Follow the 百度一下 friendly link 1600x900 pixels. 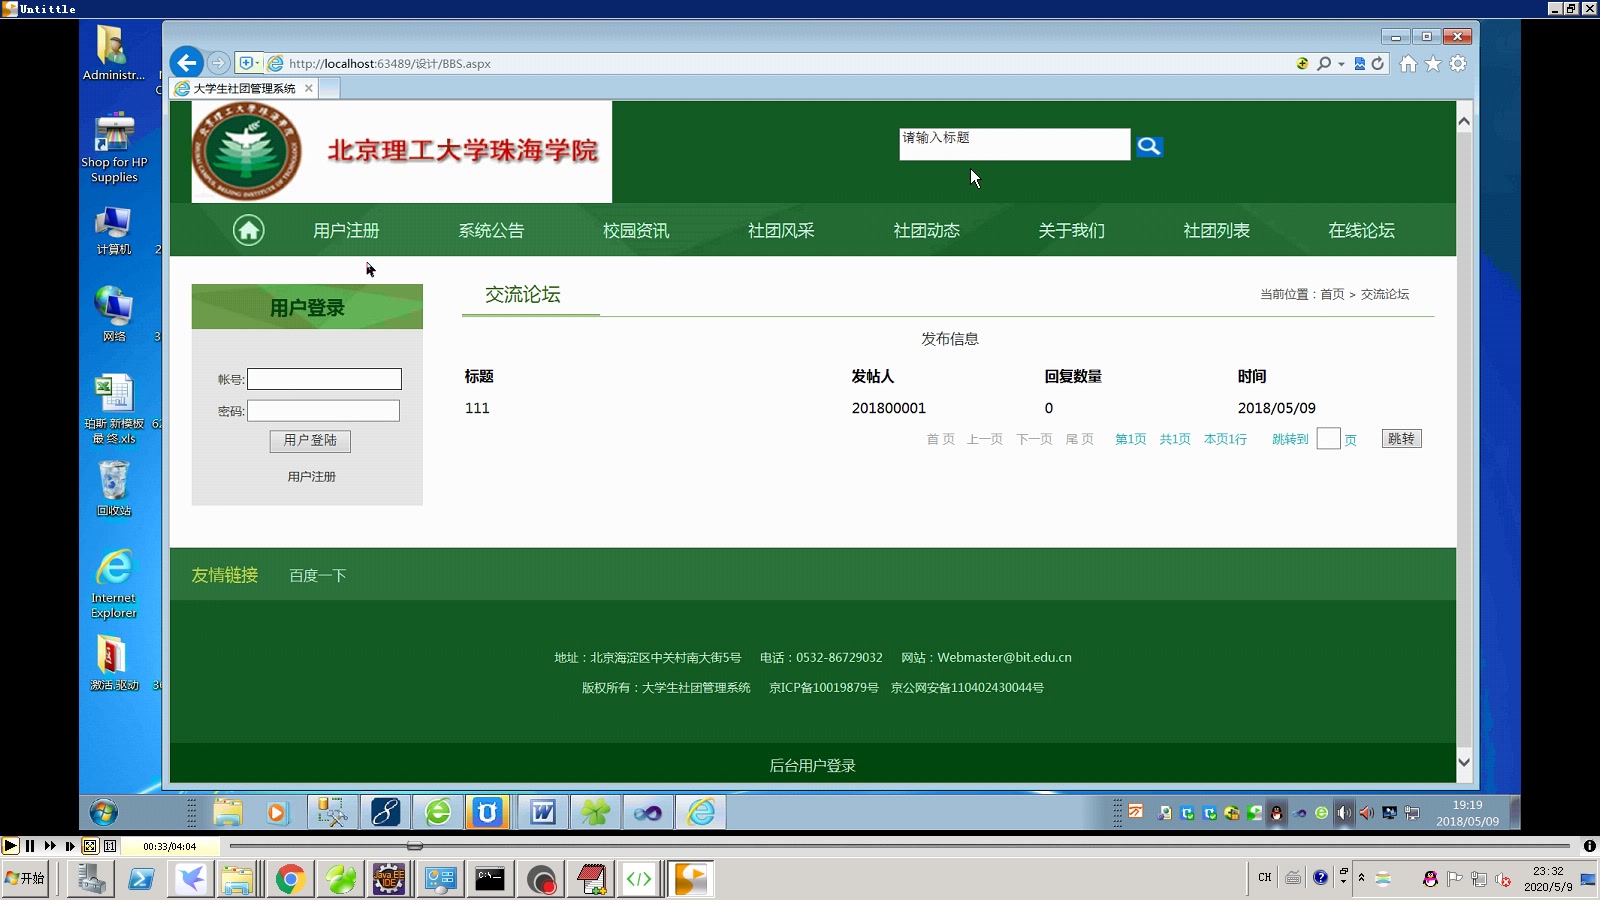(x=317, y=575)
